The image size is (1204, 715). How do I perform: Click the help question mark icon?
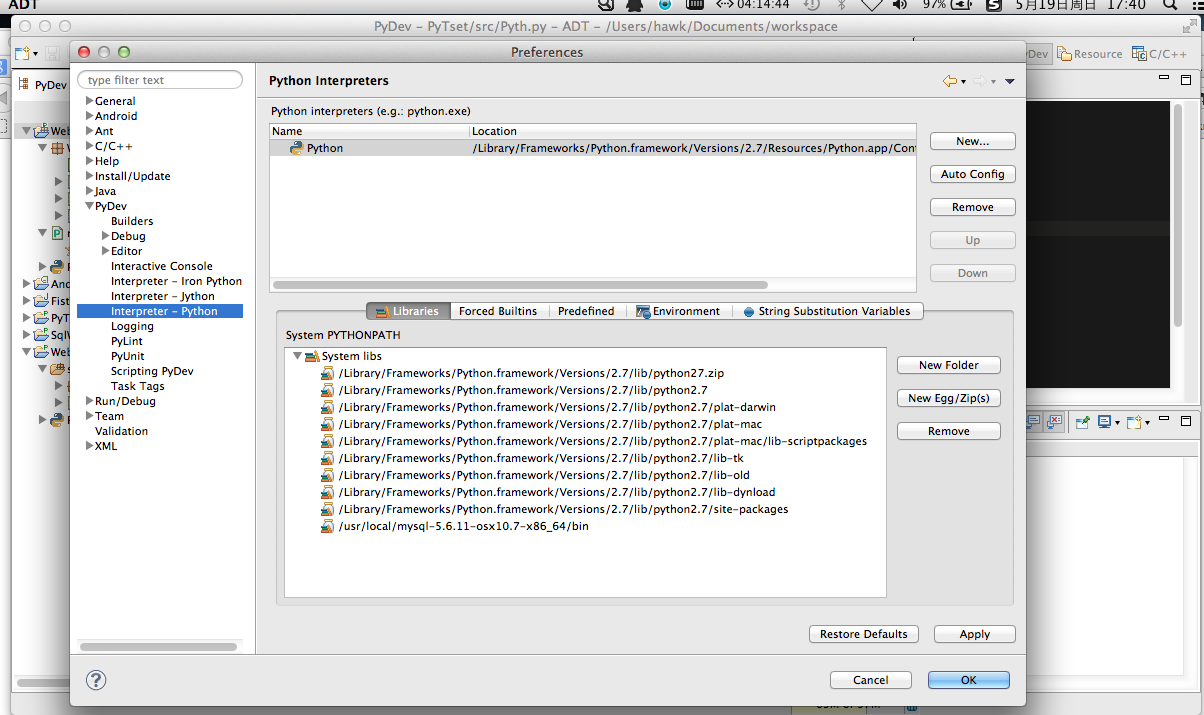[x=96, y=680]
